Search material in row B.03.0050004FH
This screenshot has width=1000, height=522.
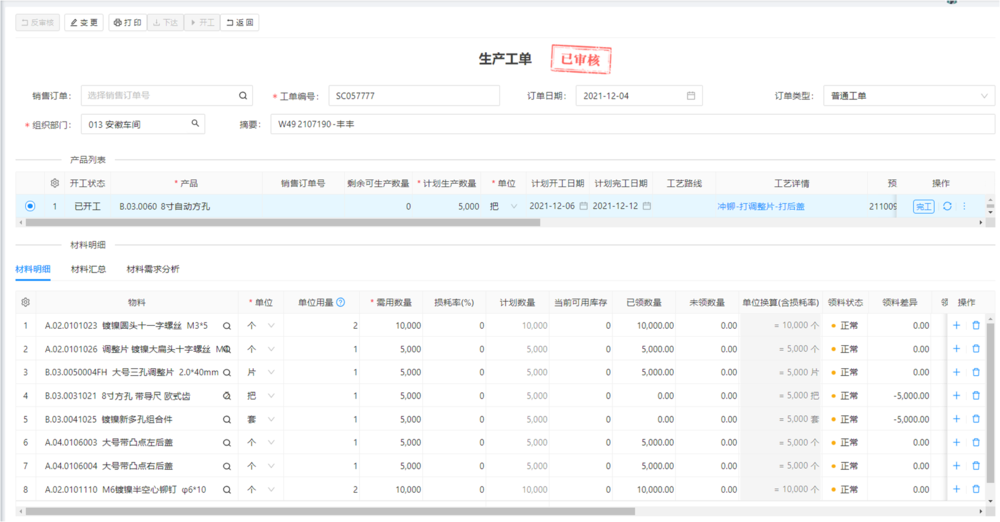coord(226,373)
